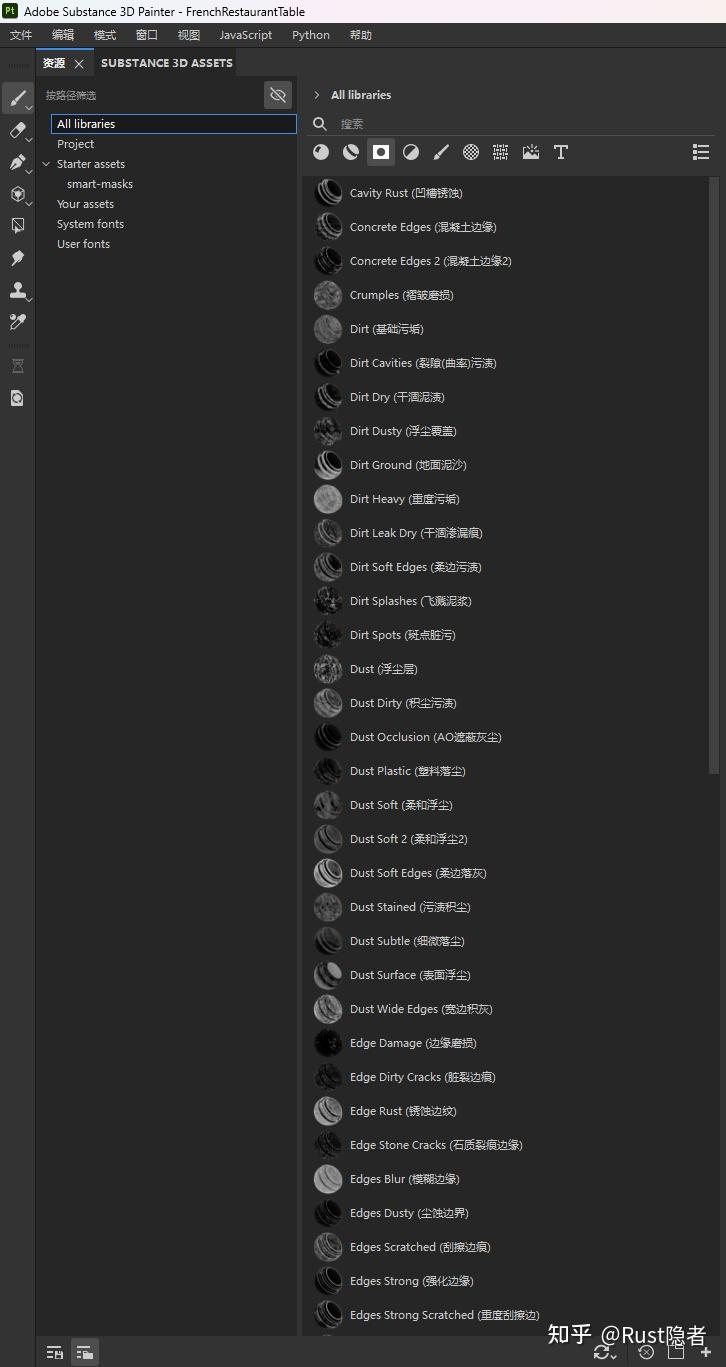
Task: Open the 文件 menu
Action: coord(21,35)
